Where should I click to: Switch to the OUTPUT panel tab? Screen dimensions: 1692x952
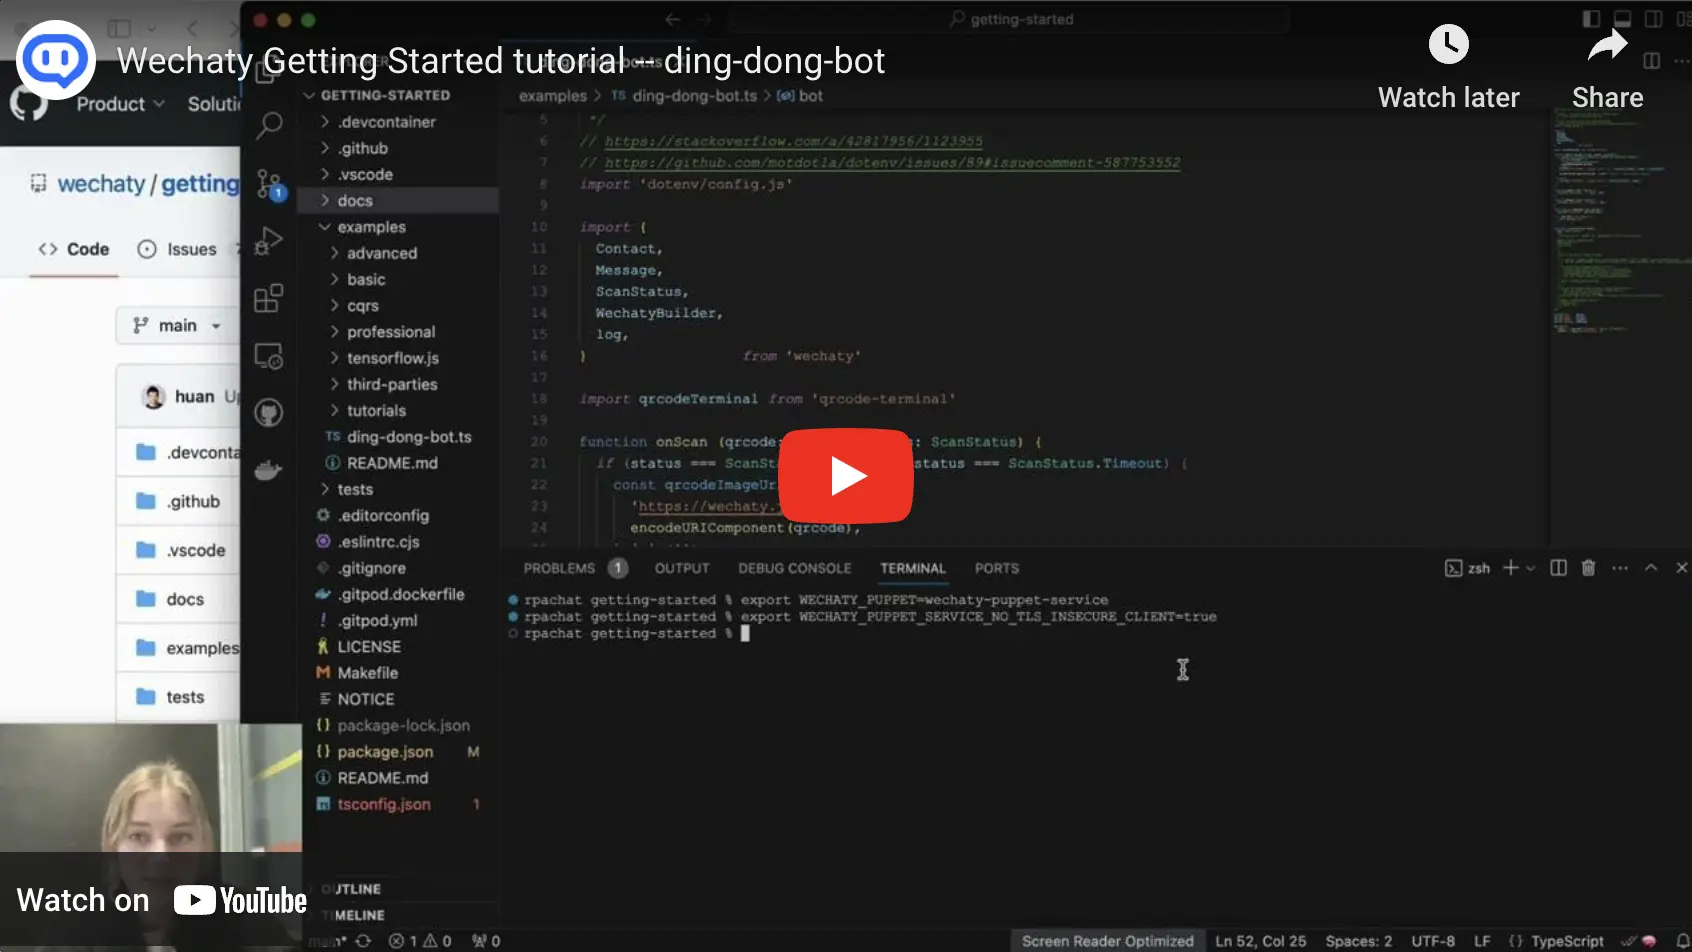[682, 568]
